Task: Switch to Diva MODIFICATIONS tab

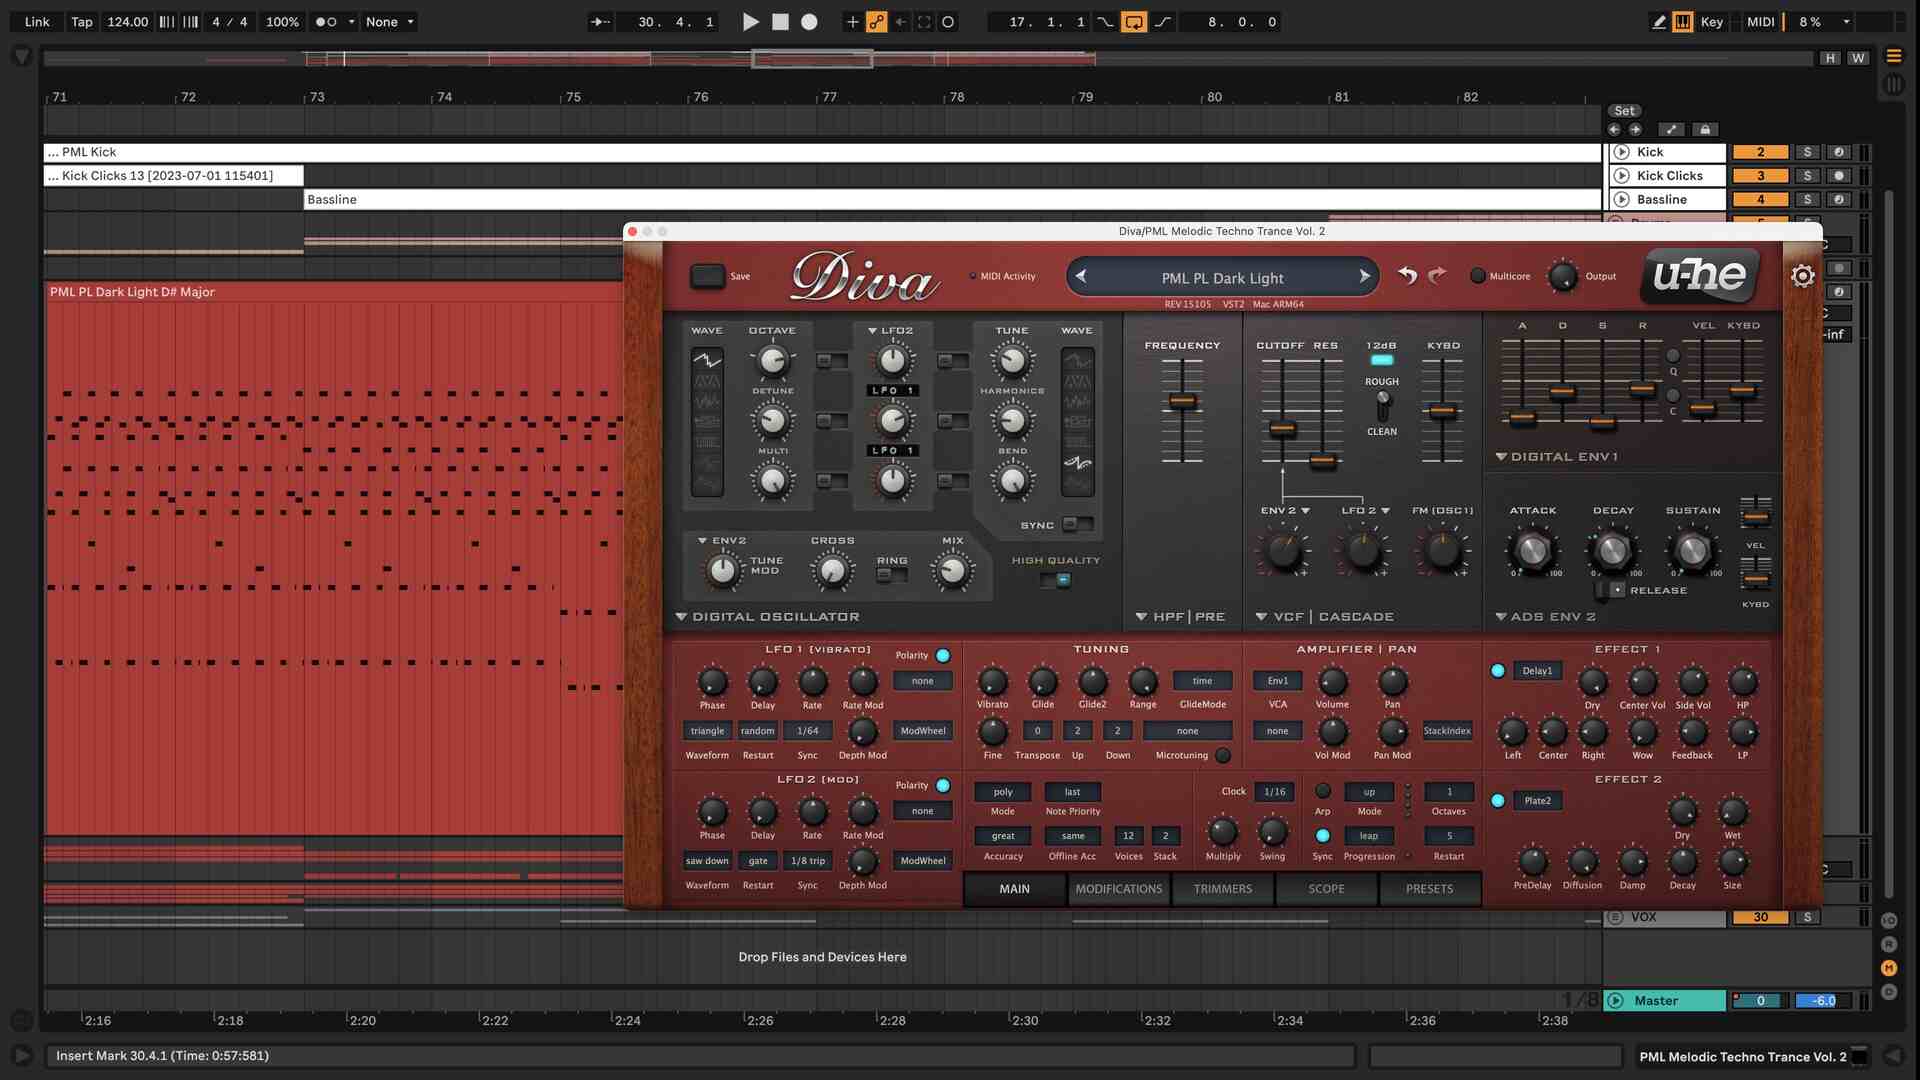Action: tap(1118, 889)
